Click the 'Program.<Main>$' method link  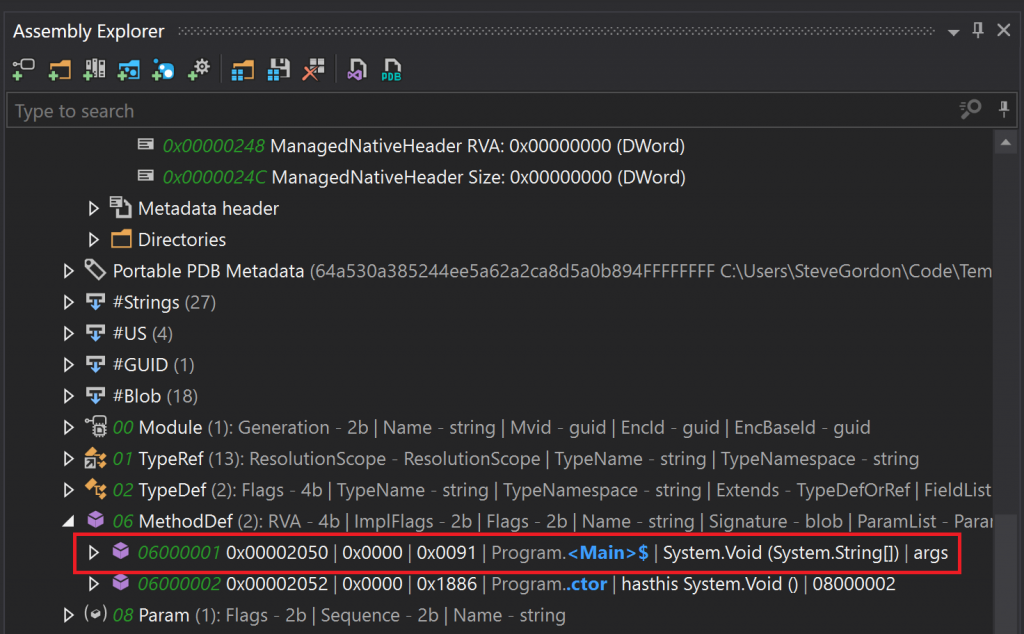click(x=569, y=553)
